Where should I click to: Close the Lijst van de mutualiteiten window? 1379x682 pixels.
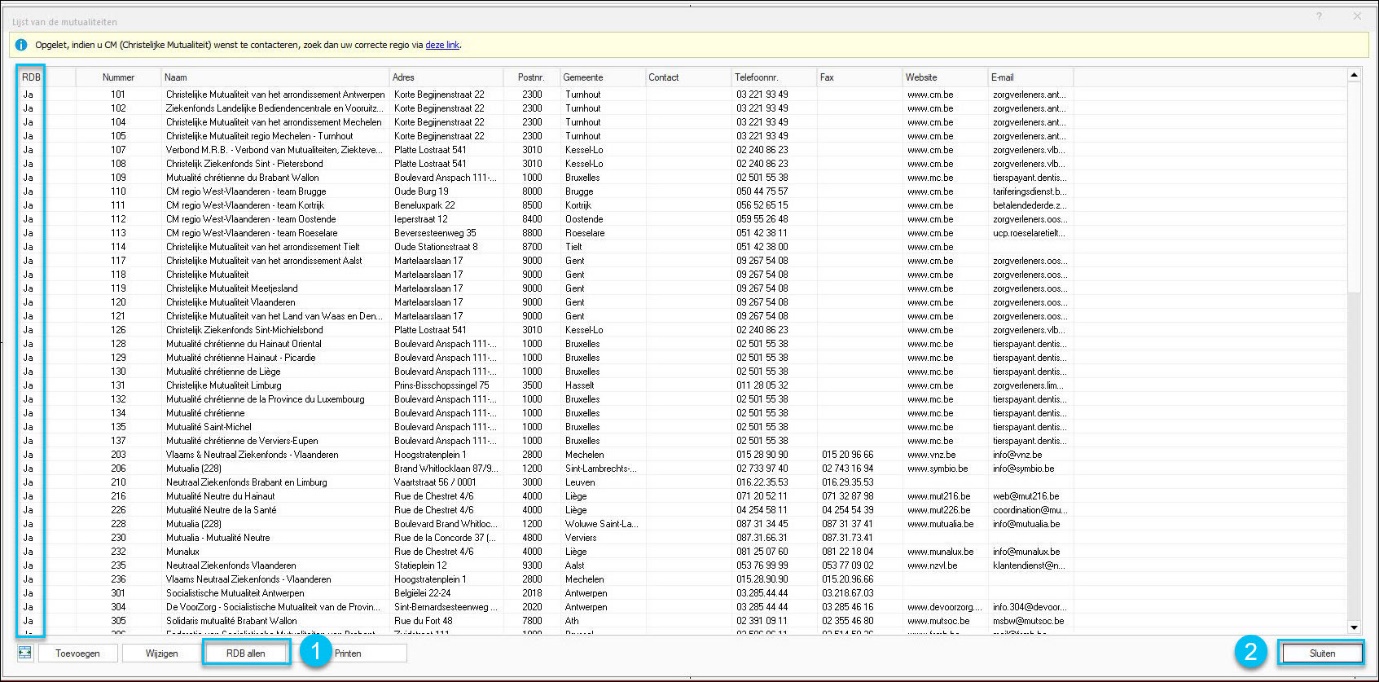click(1357, 16)
